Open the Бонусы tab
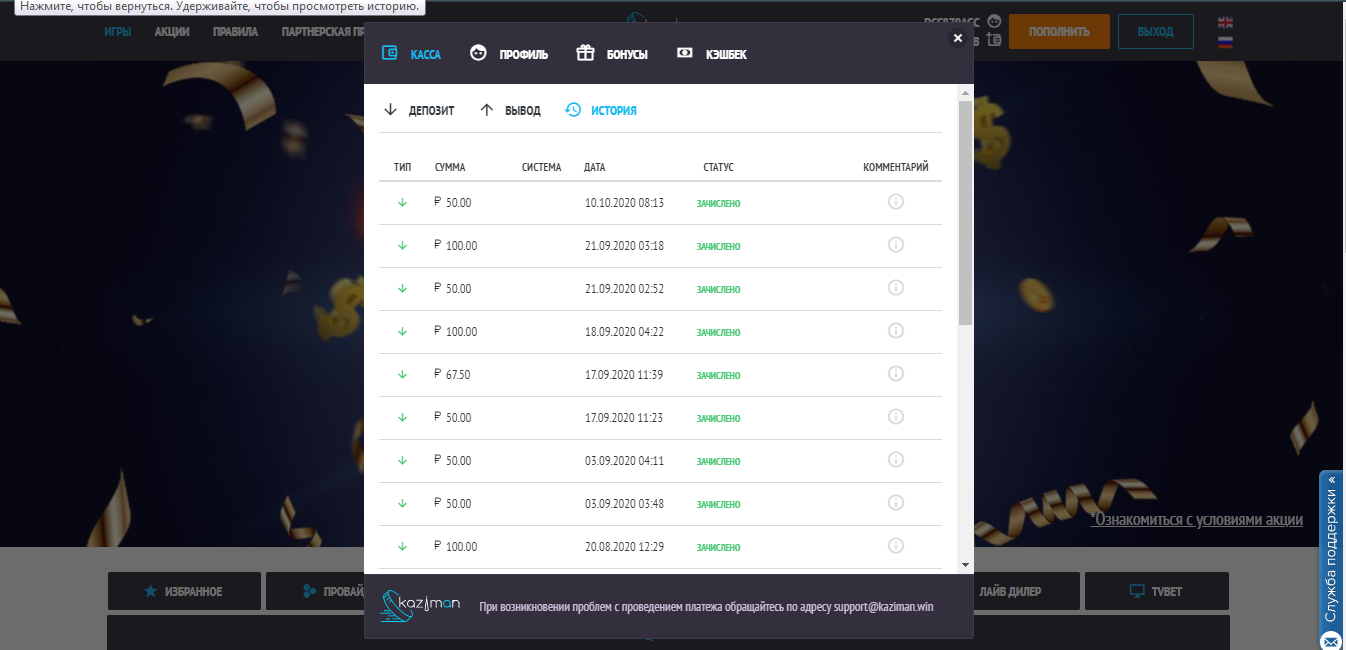Screen dimensions: 1346x650 (612, 54)
